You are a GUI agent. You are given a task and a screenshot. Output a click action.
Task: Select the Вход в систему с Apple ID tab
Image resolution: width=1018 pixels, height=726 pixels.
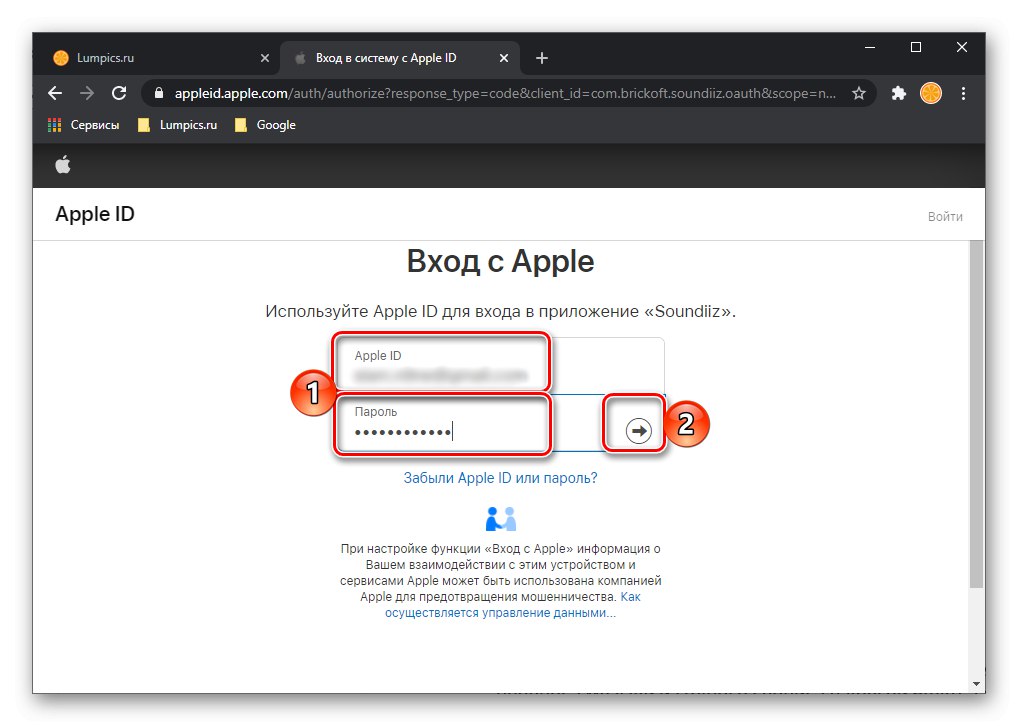pyautogui.click(x=399, y=58)
